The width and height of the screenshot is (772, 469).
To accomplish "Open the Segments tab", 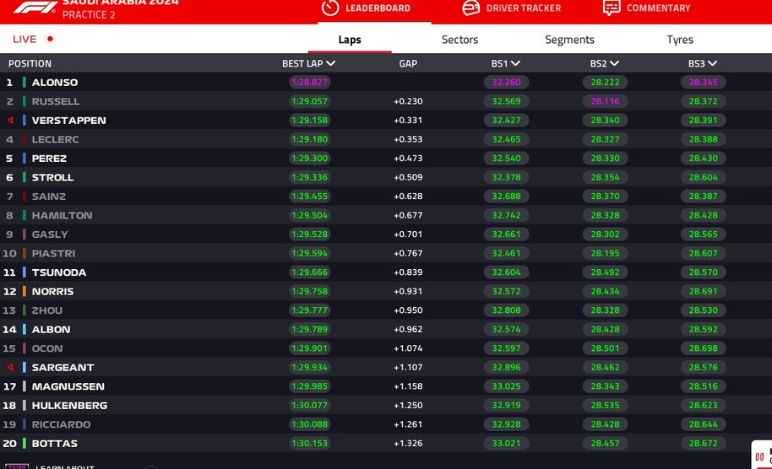I will pyautogui.click(x=569, y=40).
